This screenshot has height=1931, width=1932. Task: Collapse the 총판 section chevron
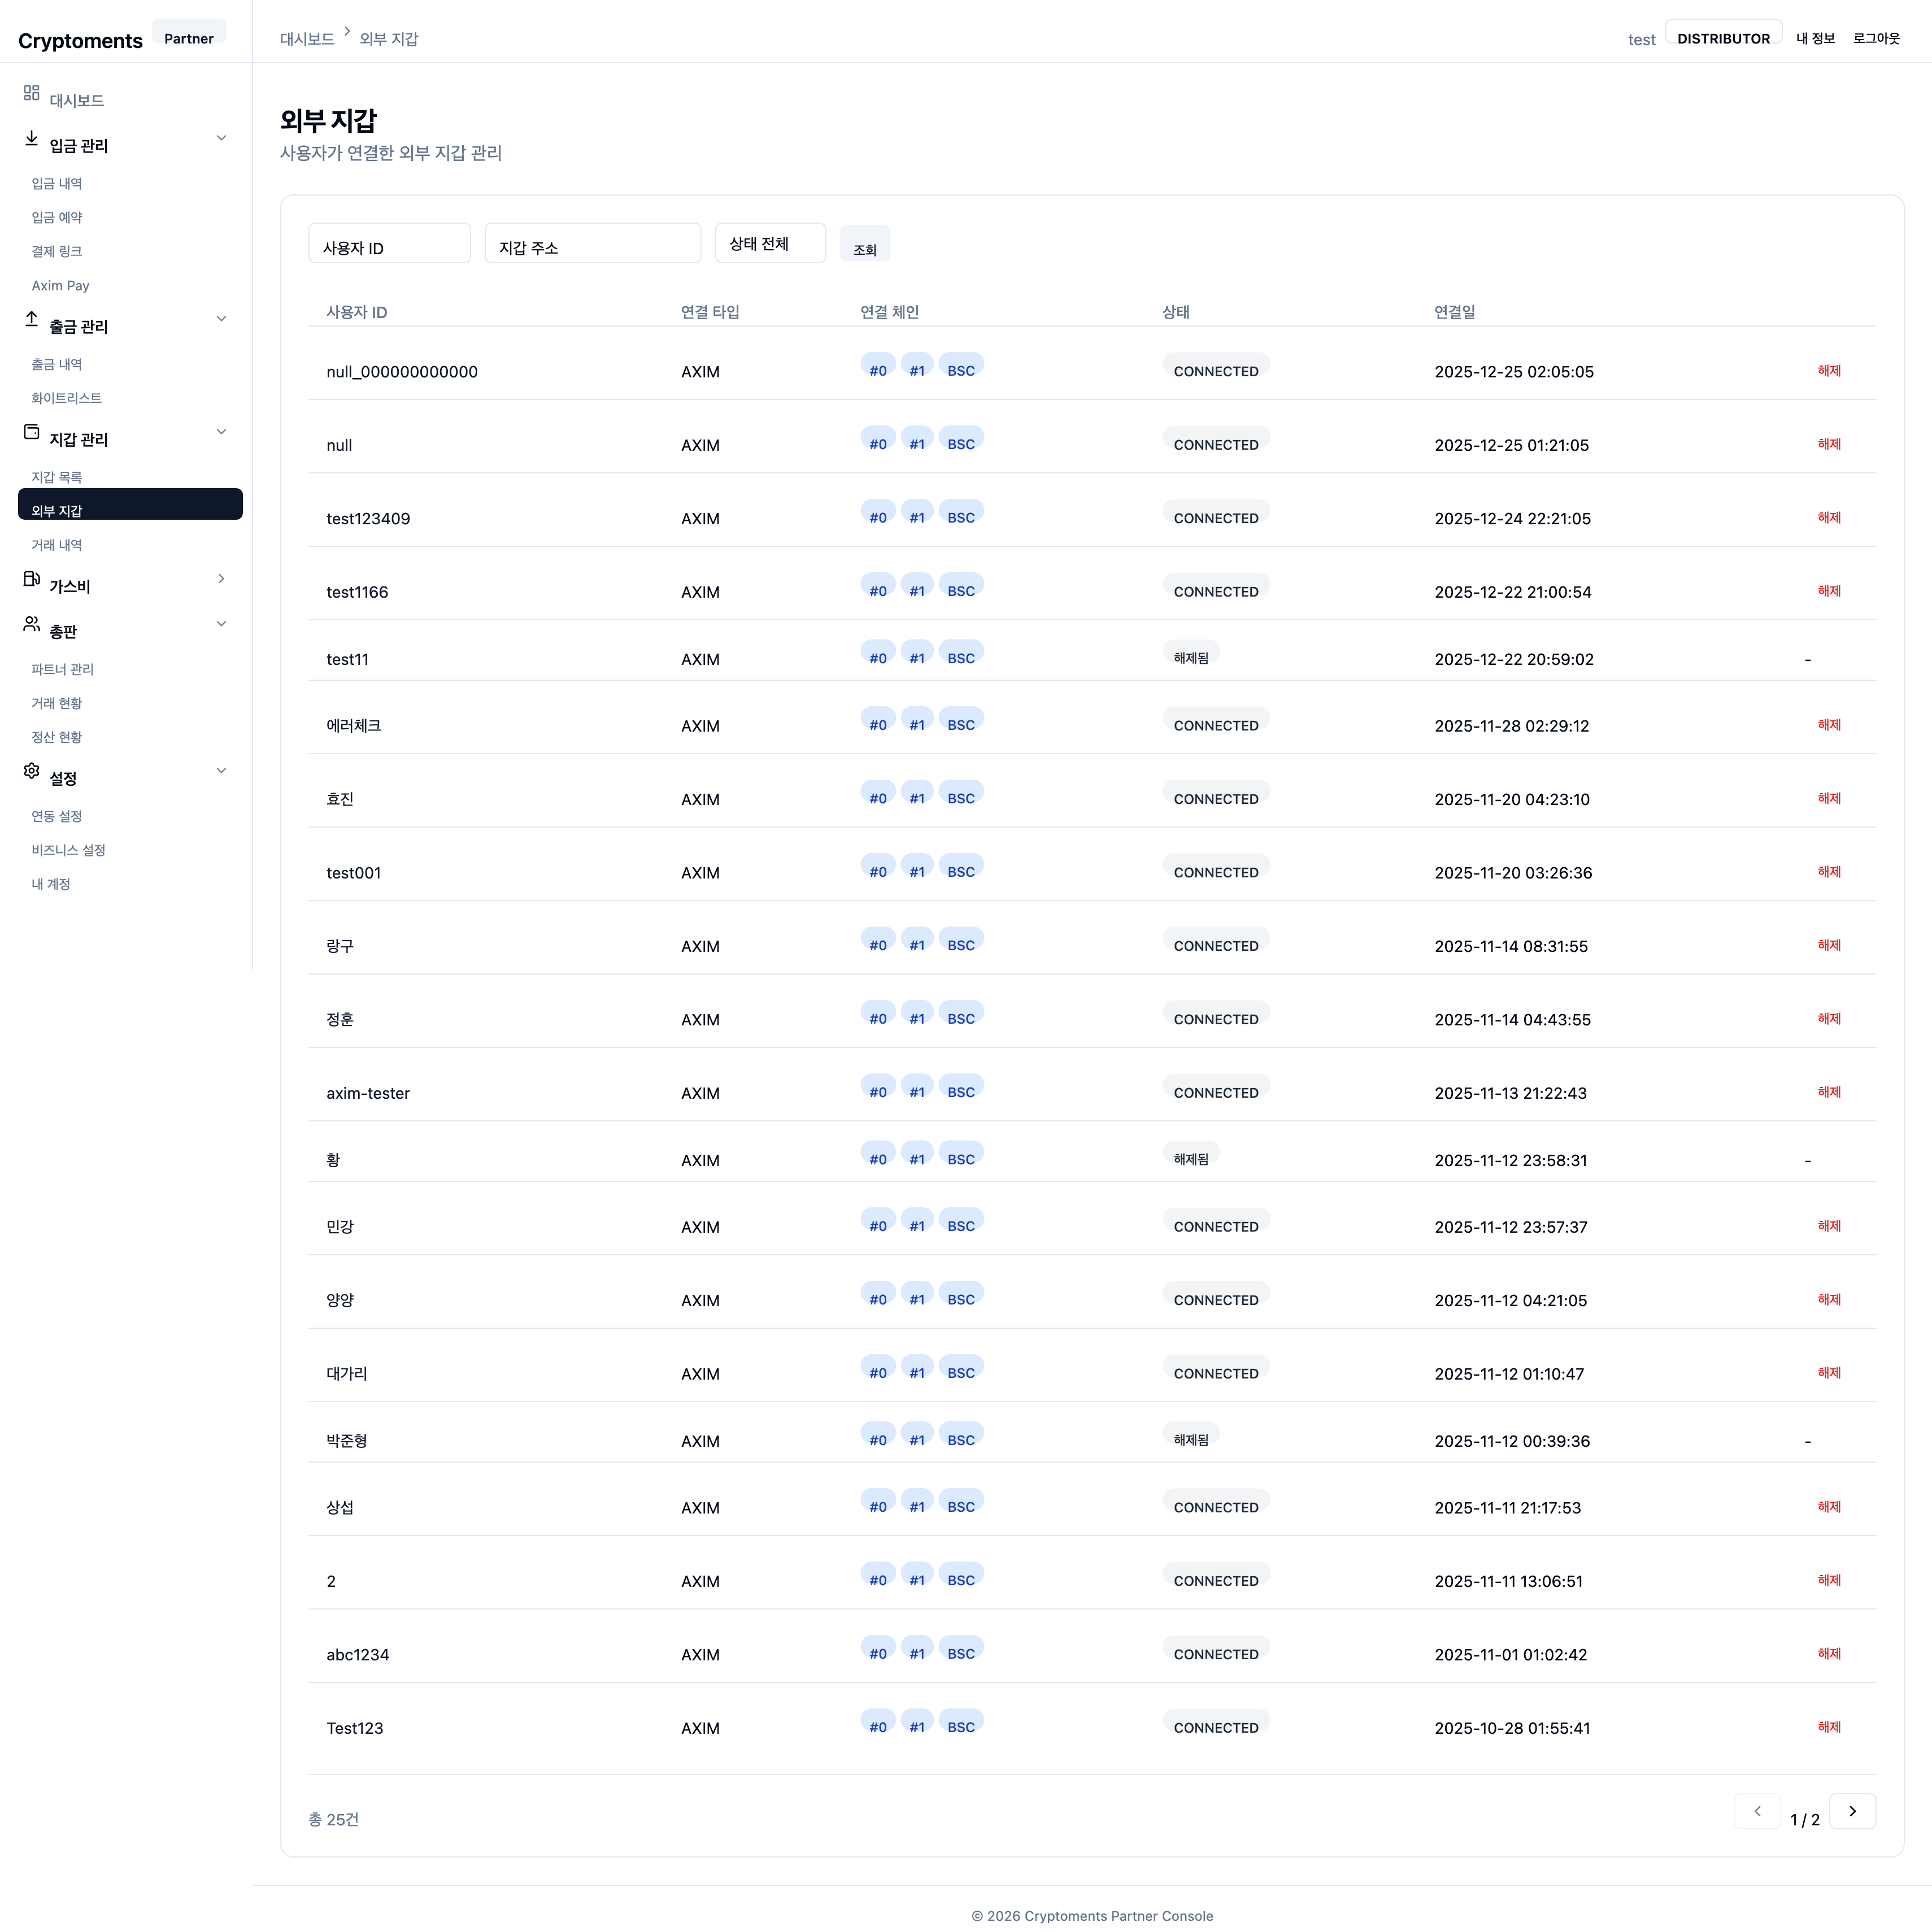pos(221,624)
